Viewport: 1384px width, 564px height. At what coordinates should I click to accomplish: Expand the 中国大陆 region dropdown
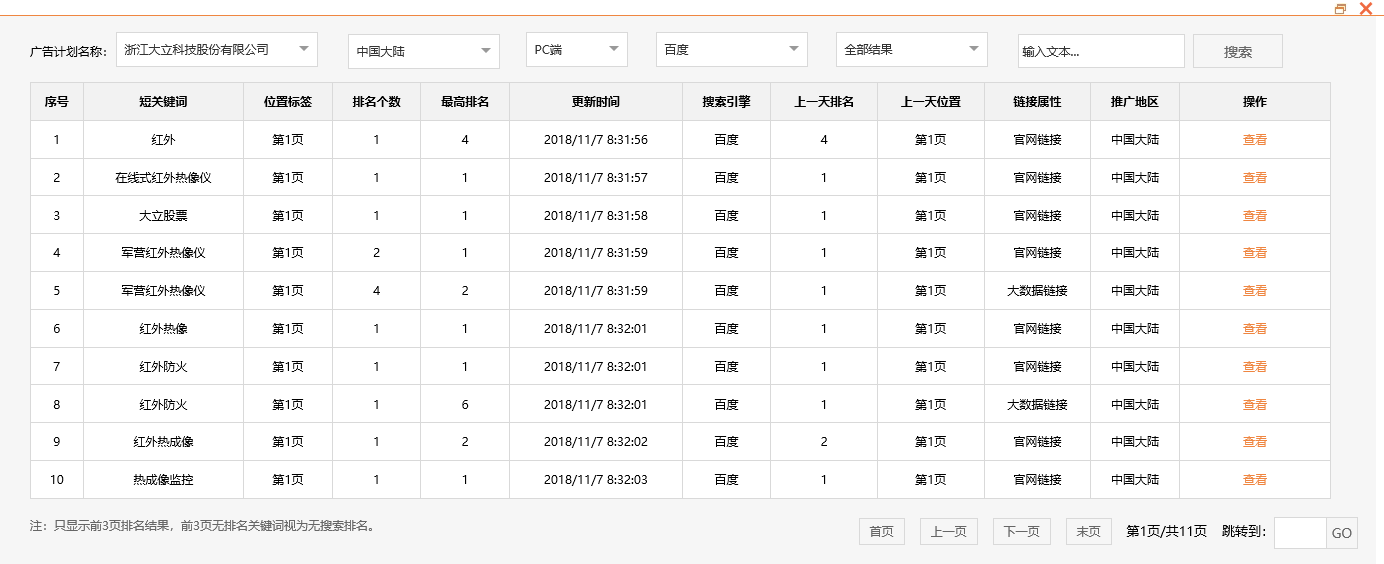click(x=424, y=51)
